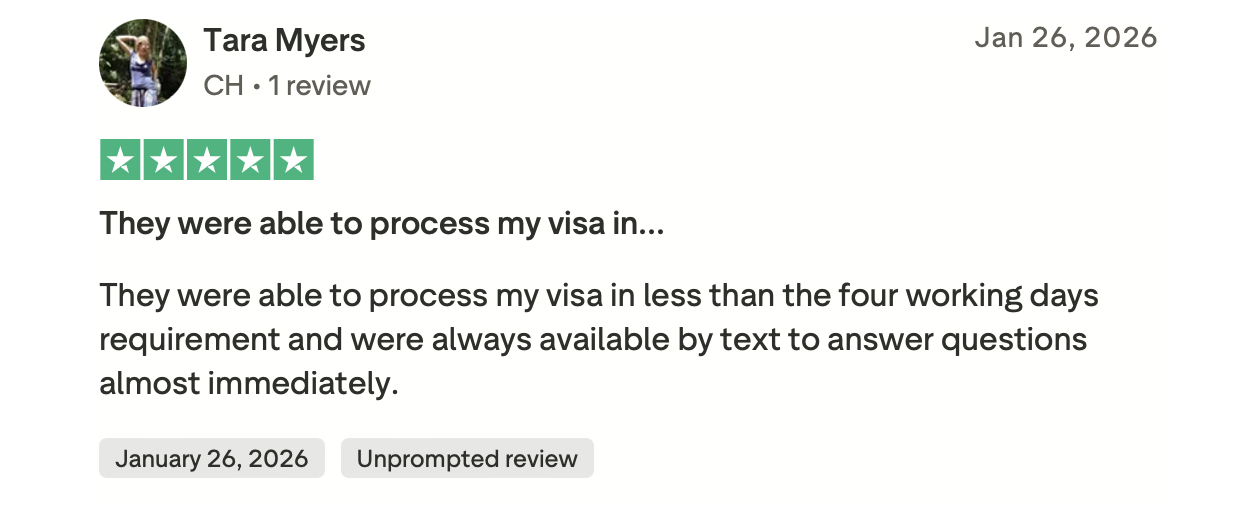Screen dimensions: 1250x506
Task: Click the ellipsis ending the review title
Action: pos(651,226)
